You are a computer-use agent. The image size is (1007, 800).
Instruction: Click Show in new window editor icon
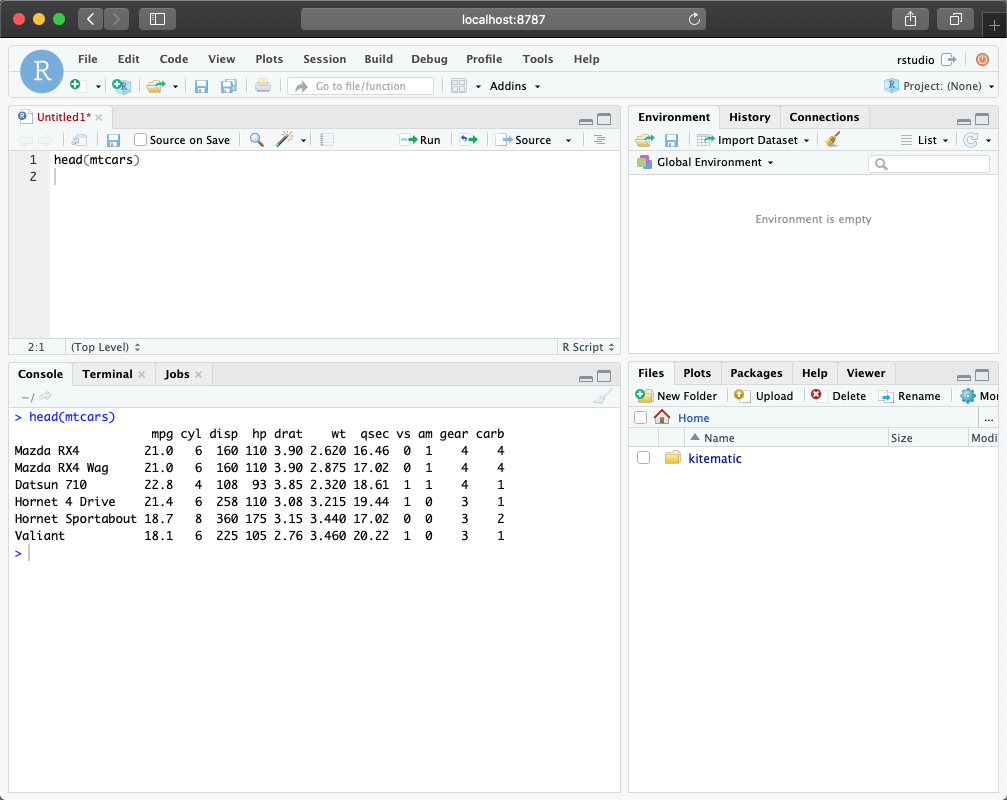pos(79,139)
